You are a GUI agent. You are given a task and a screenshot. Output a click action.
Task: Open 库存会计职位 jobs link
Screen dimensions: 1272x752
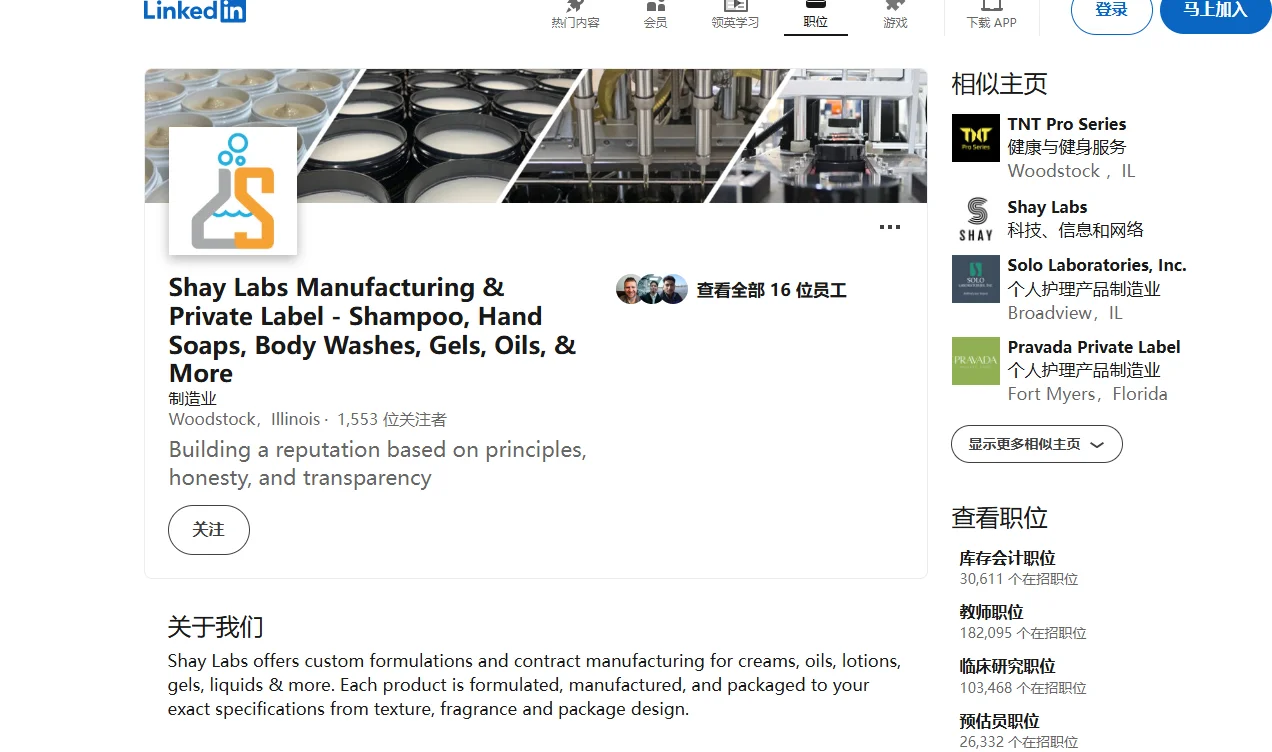[x=1008, y=558]
